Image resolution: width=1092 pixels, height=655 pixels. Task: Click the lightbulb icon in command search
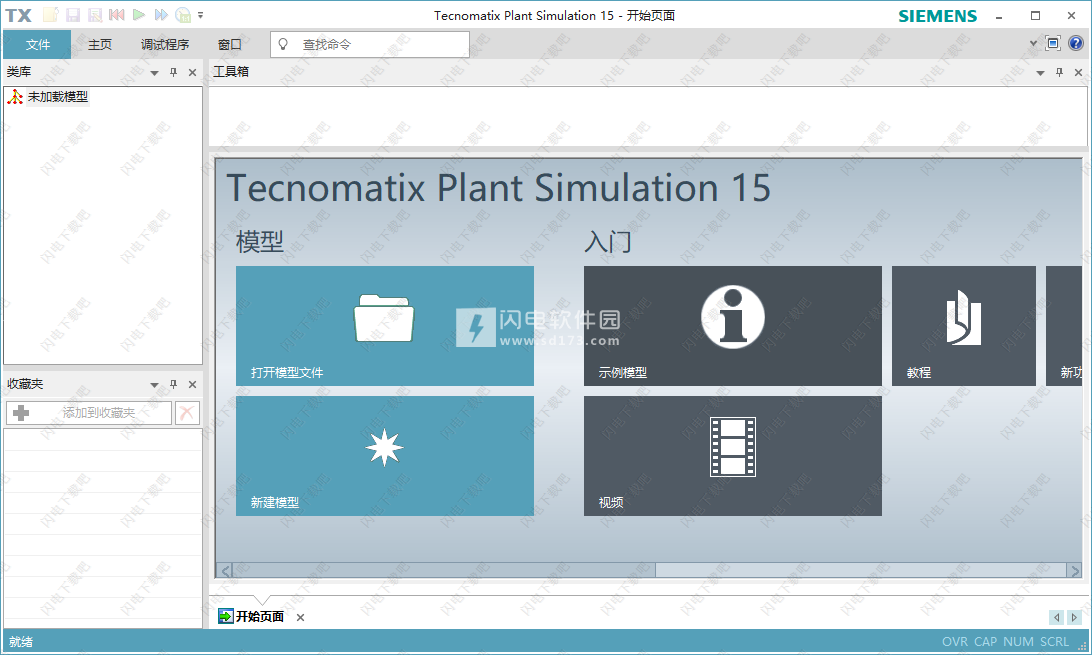coord(283,45)
